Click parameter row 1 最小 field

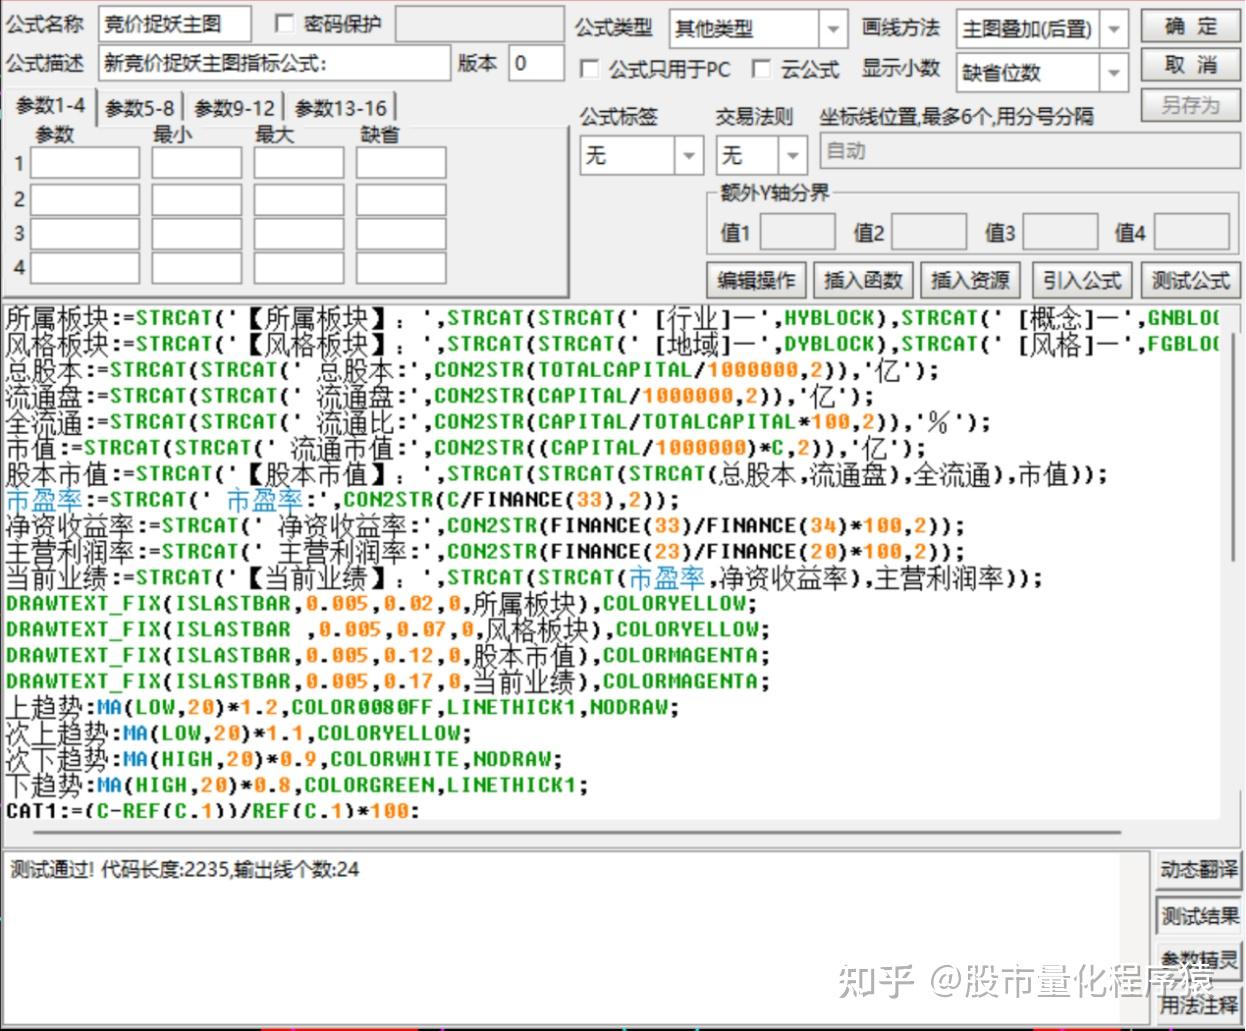click(x=196, y=163)
